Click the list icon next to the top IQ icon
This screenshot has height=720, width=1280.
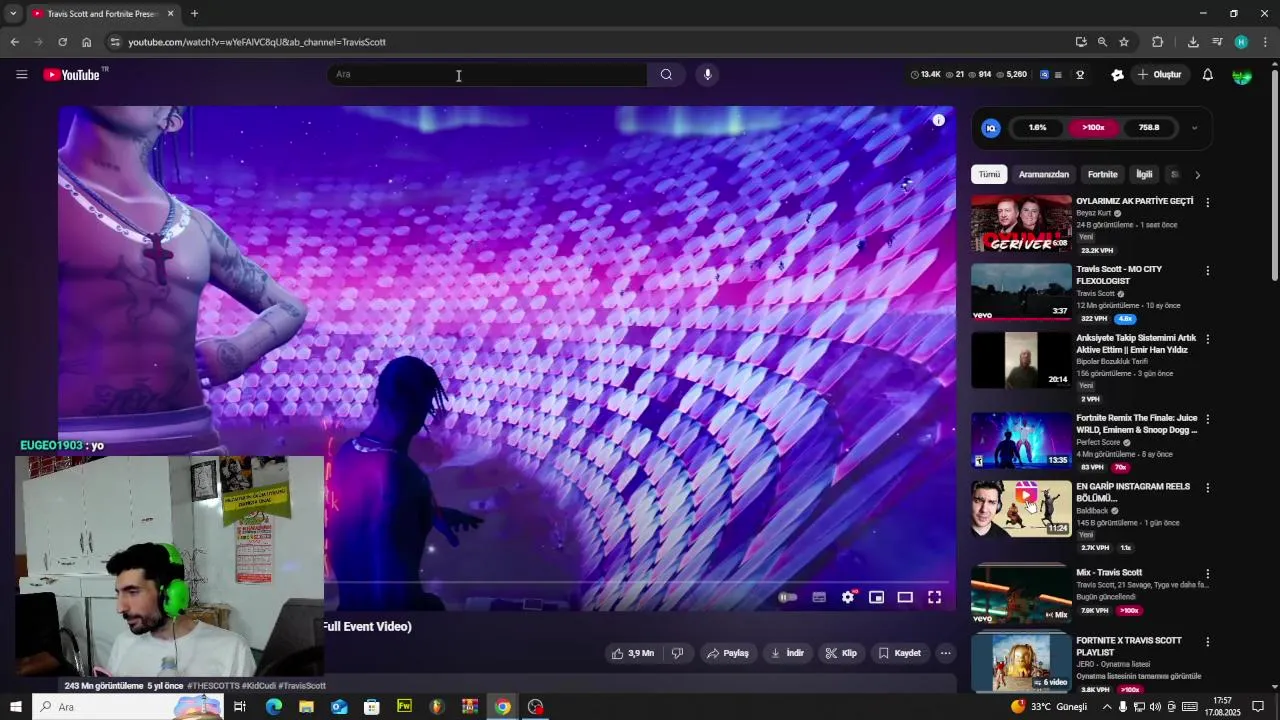[1058, 75]
